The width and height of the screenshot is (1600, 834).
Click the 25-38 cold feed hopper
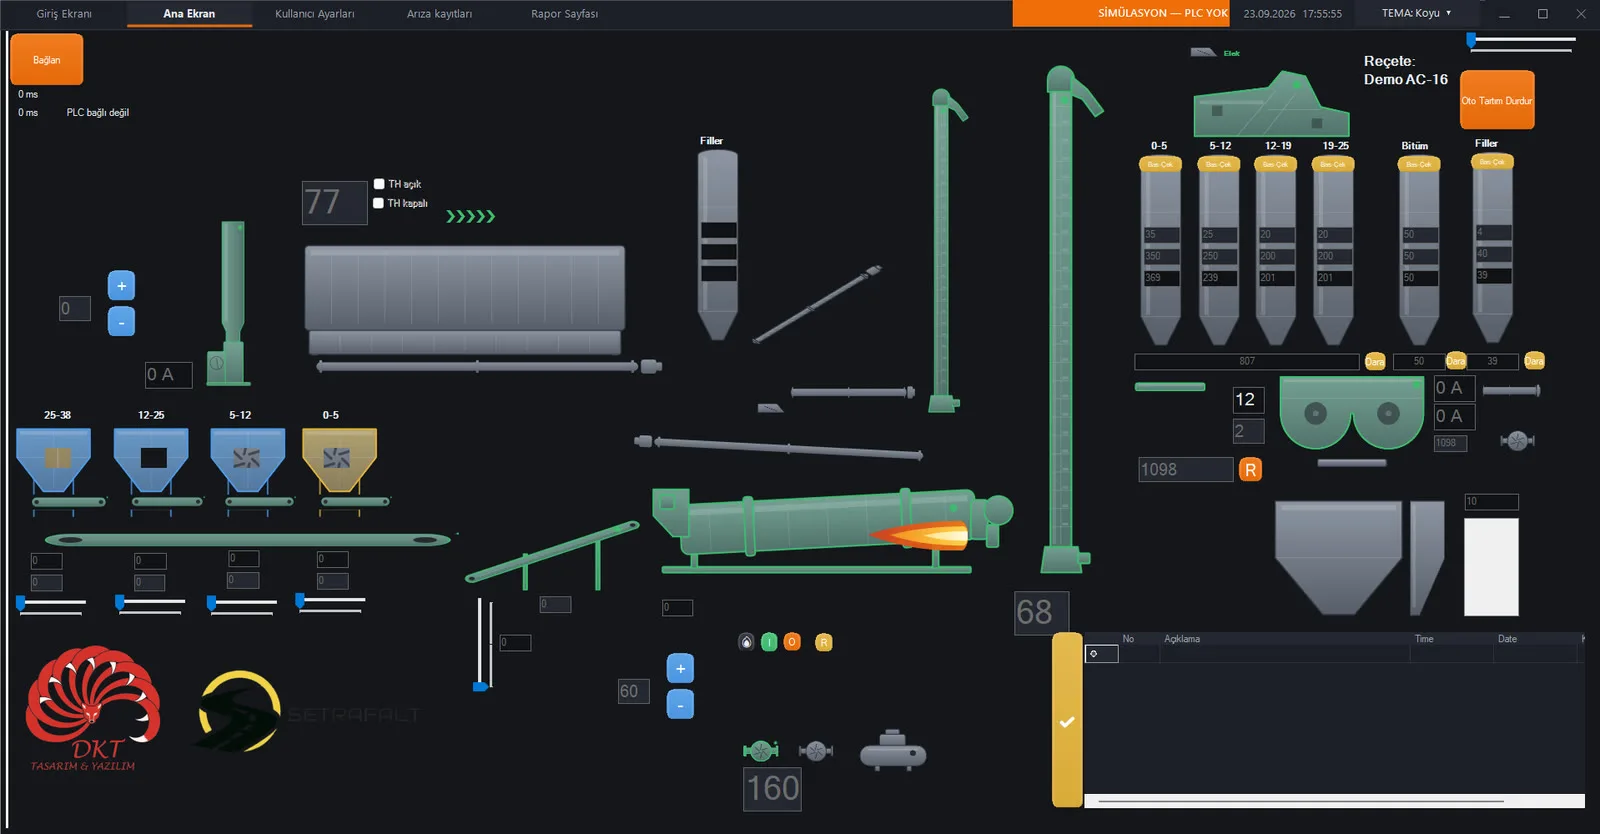pos(54,460)
